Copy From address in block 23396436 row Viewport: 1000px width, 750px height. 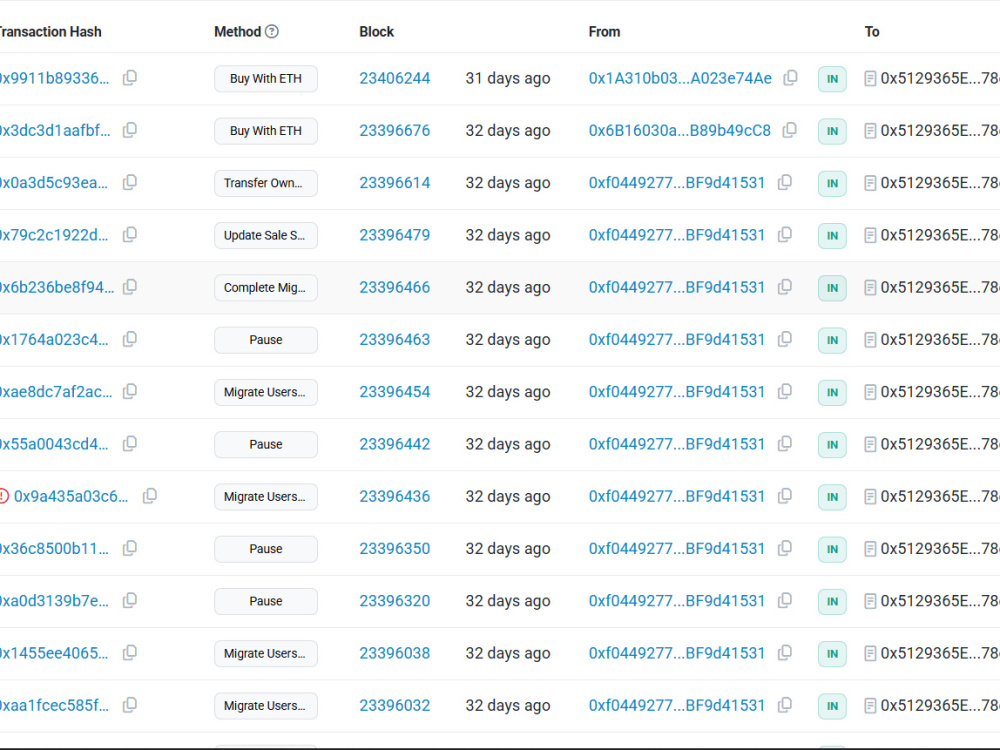pos(785,496)
